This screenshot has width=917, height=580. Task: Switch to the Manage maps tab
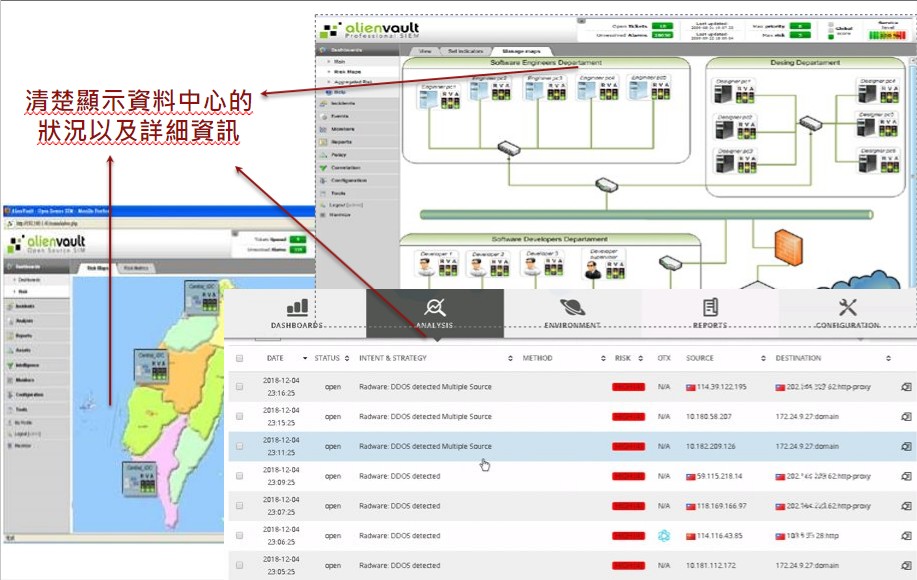(x=523, y=49)
